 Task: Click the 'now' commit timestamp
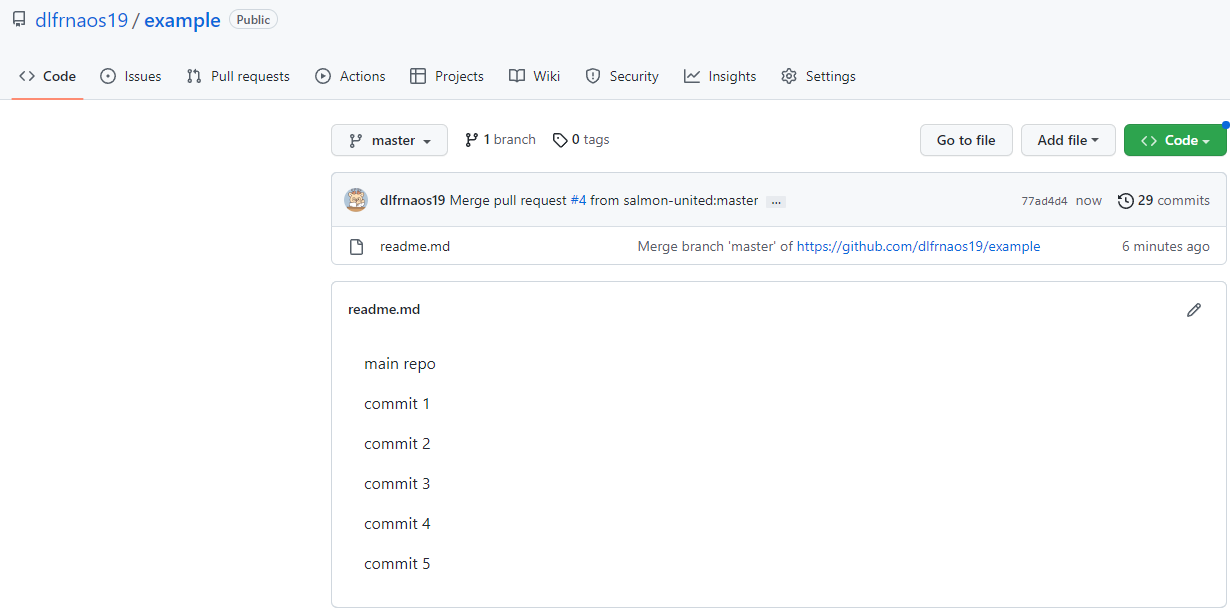click(1089, 200)
